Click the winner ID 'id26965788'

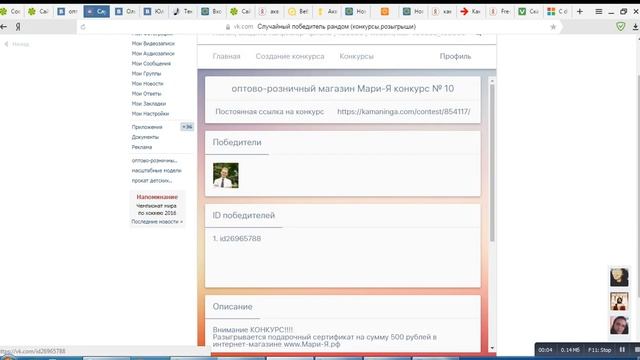click(240, 238)
